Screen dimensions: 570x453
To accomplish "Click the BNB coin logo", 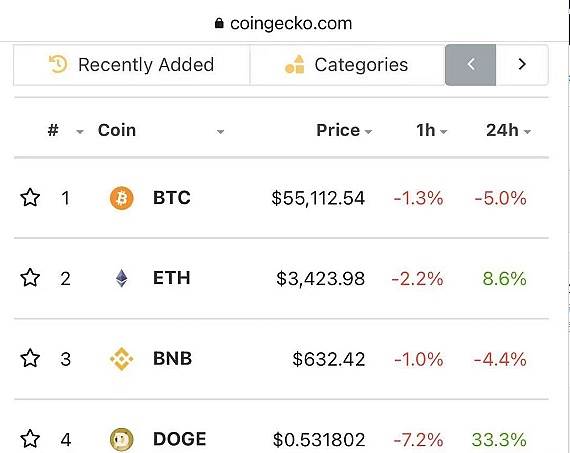I will (x=121, y=359).
